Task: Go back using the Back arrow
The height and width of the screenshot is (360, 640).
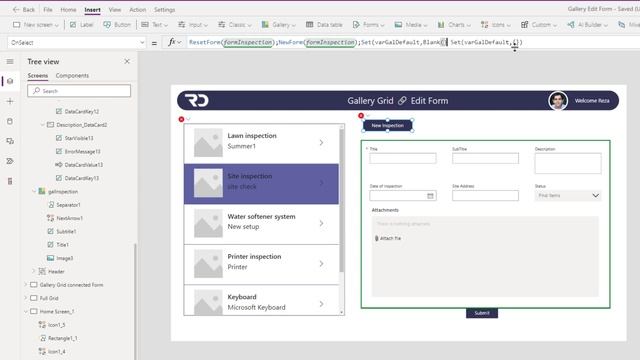Action: tap(23, 9)
